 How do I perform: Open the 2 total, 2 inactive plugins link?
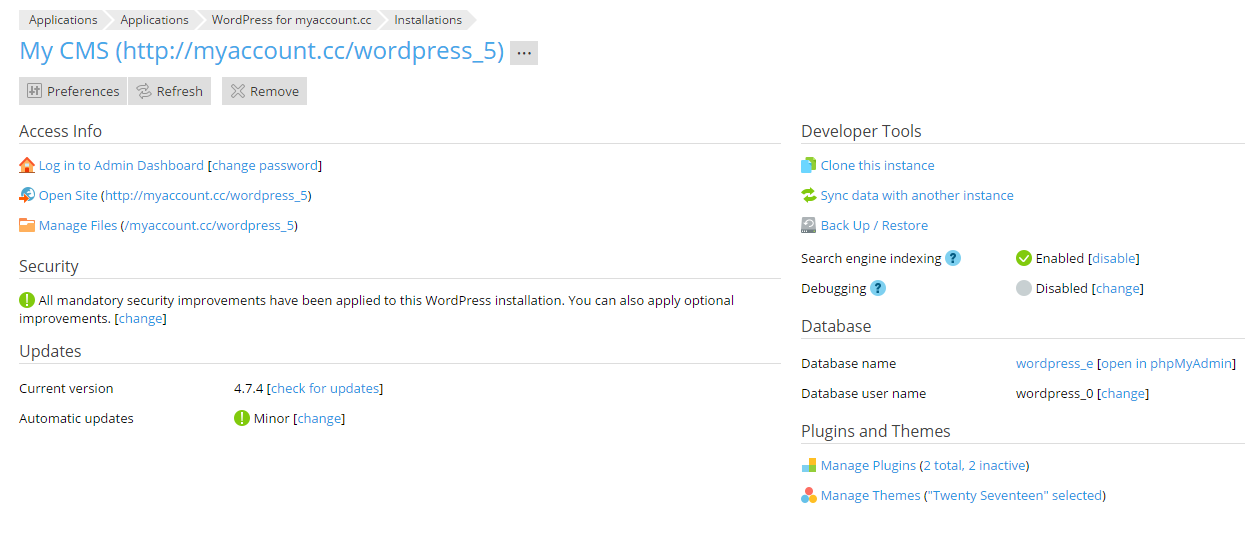(974, 465)
